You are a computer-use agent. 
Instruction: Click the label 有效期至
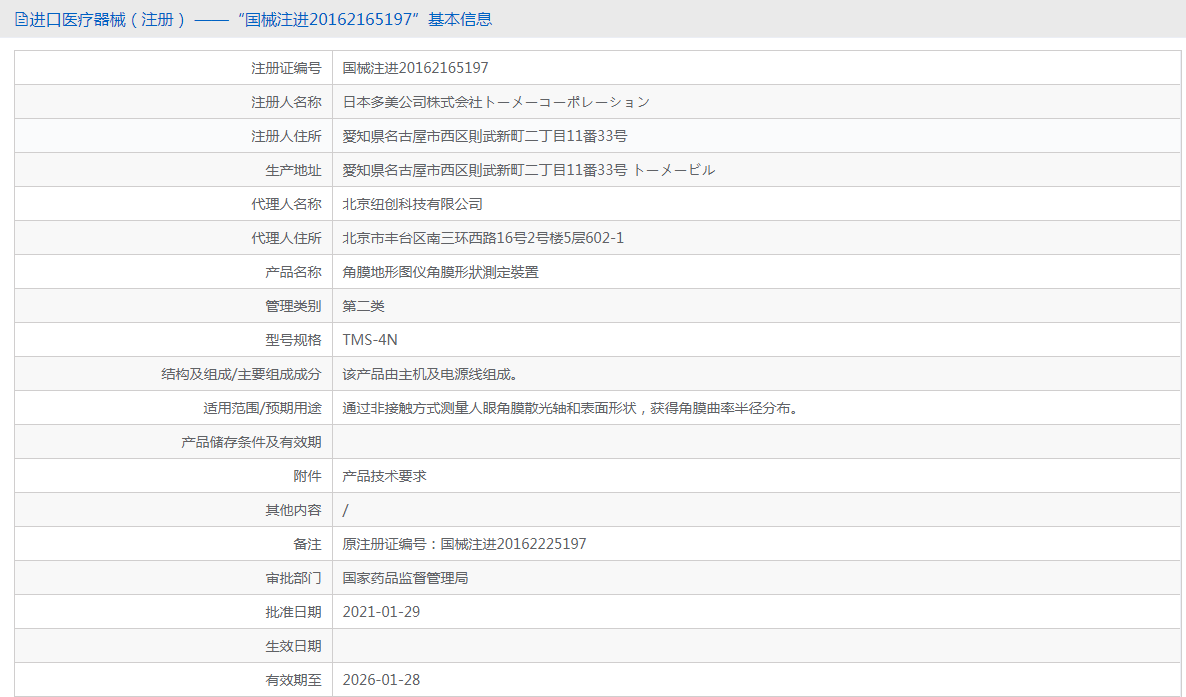293,681
